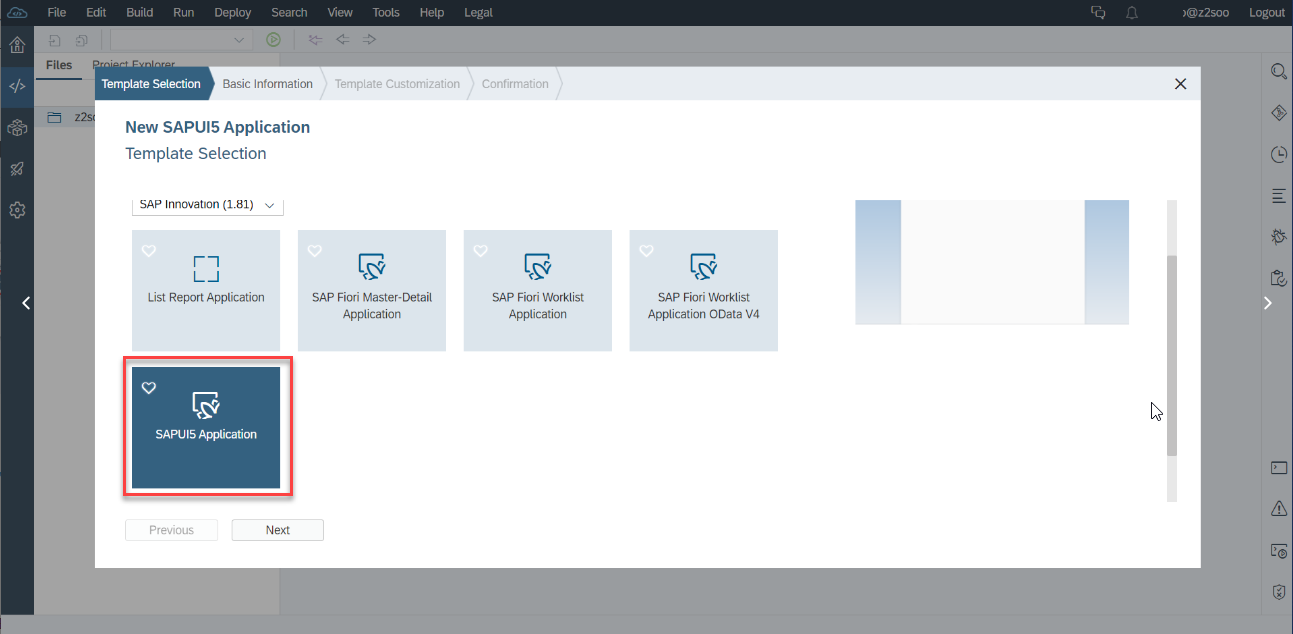The height and width of the screenshot is (634, 1293).
Task: Open the SAP Innovation (1.81) version dropdown
Action: tap(208, 205)
